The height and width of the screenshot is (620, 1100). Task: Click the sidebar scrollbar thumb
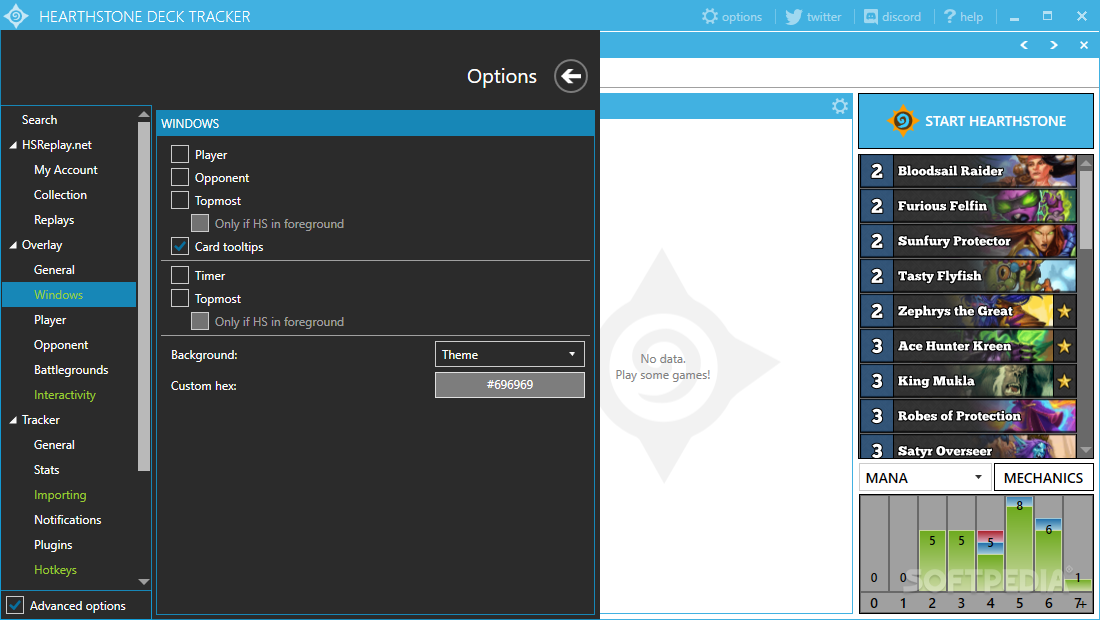(x=144, y=296)
